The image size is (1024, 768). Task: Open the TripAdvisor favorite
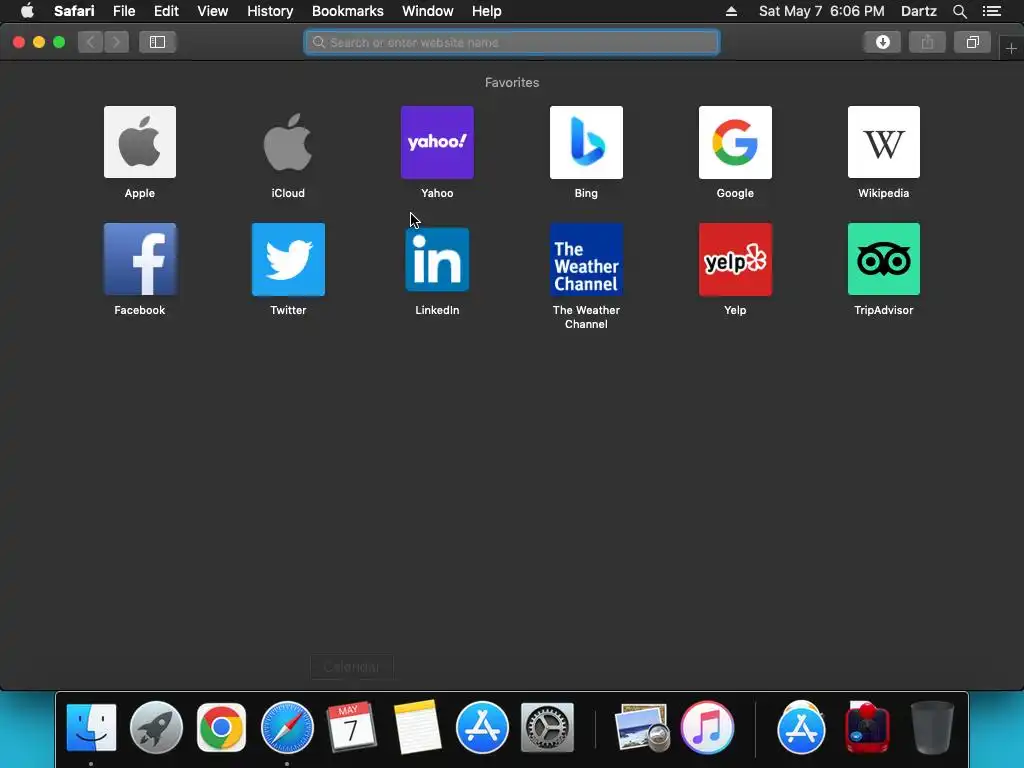click(884, 259)
